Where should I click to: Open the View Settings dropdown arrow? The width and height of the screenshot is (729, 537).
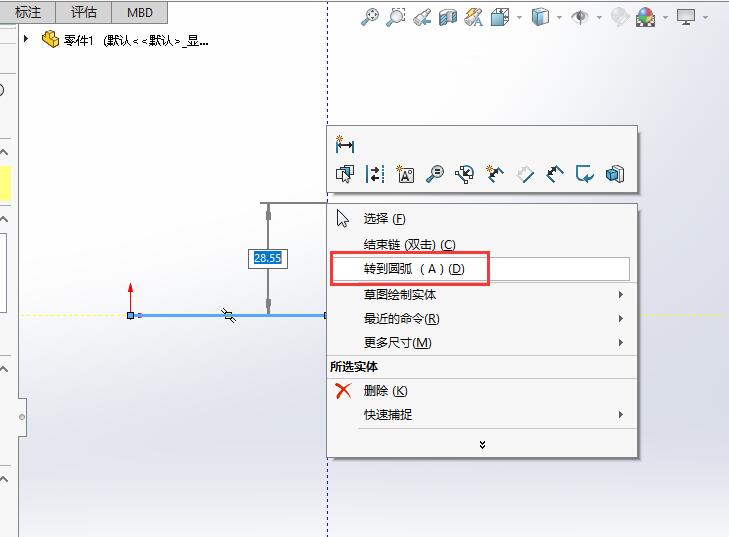[705, 18]
